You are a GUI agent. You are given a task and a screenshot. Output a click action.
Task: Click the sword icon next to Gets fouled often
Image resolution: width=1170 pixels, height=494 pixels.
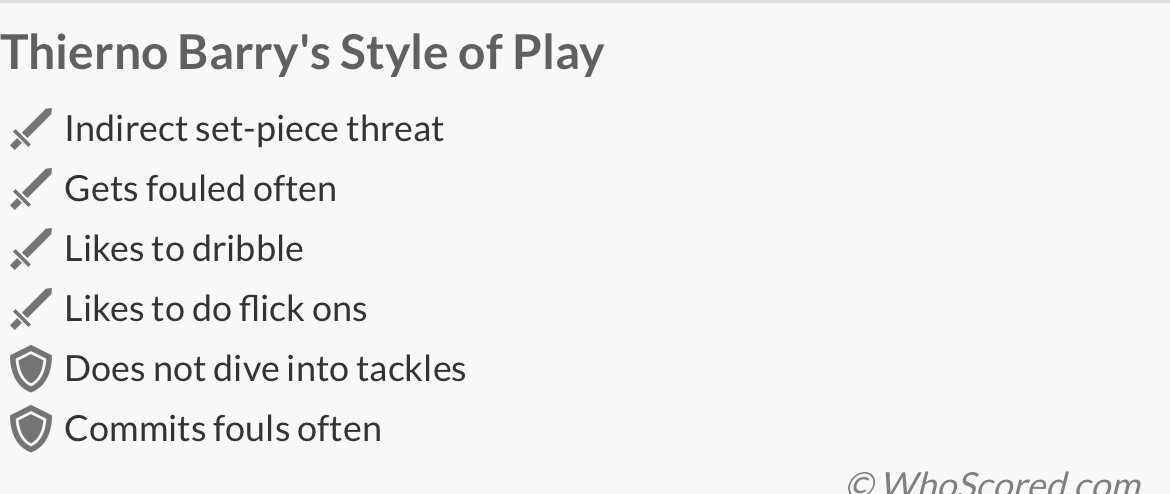[30, 189]
